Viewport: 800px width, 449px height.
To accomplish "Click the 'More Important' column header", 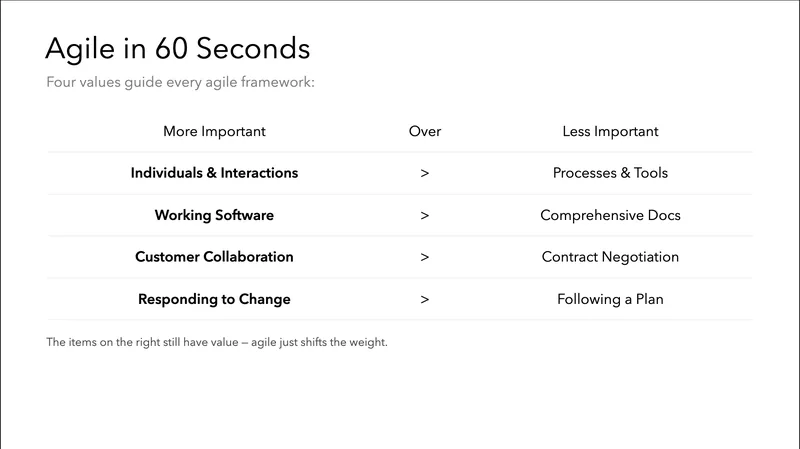I will tap(214, 131).
